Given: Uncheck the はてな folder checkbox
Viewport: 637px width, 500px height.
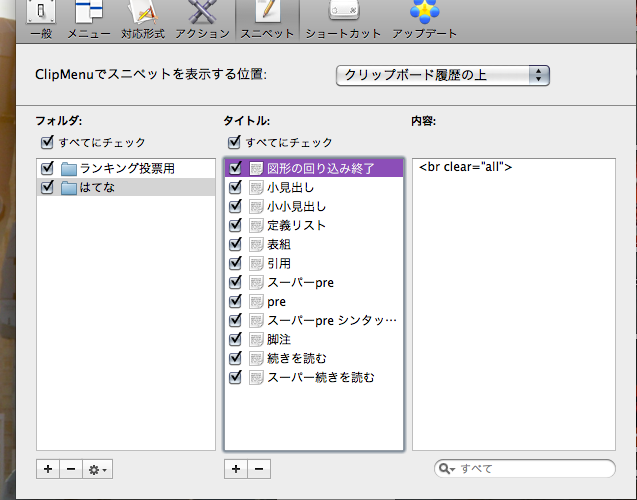Looking at the screenshot, I should [x=47, y=187].
